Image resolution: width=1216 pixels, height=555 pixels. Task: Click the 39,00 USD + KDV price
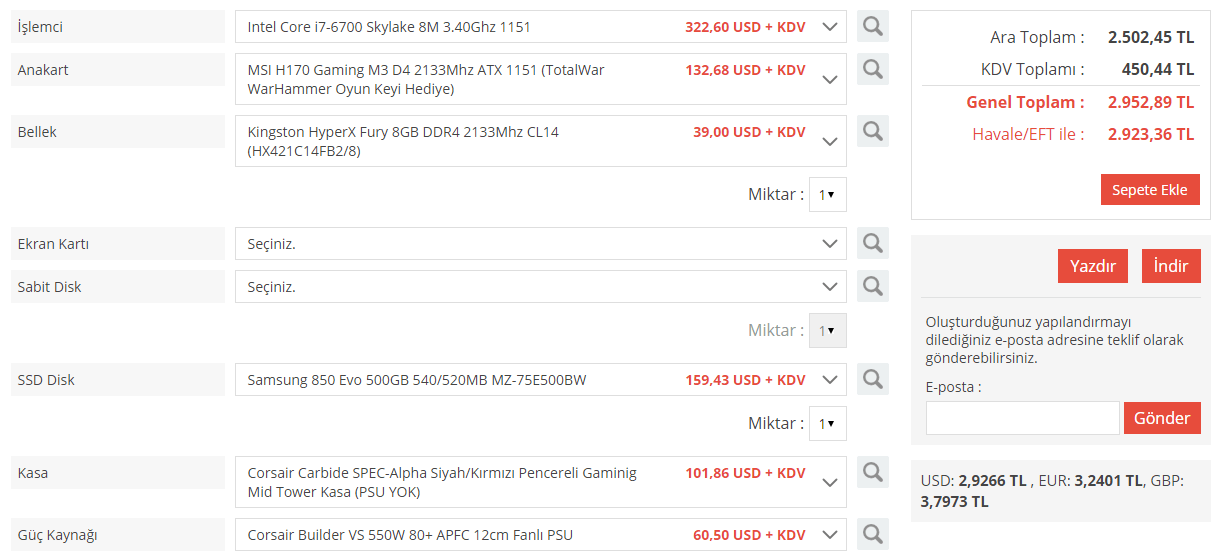coord(749,132)
